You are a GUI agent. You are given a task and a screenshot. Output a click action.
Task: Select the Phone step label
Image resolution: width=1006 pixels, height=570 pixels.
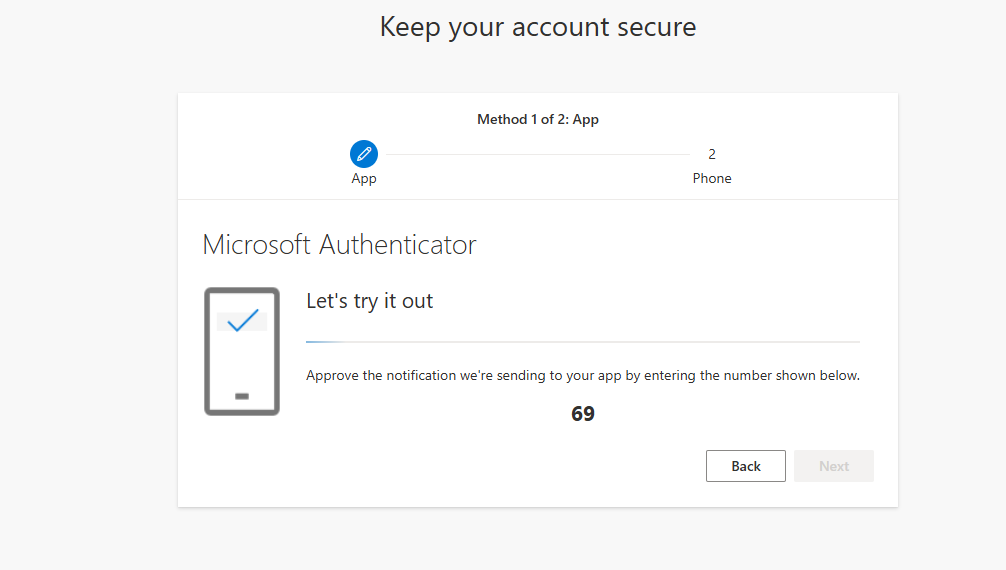(x=712, y=178)
